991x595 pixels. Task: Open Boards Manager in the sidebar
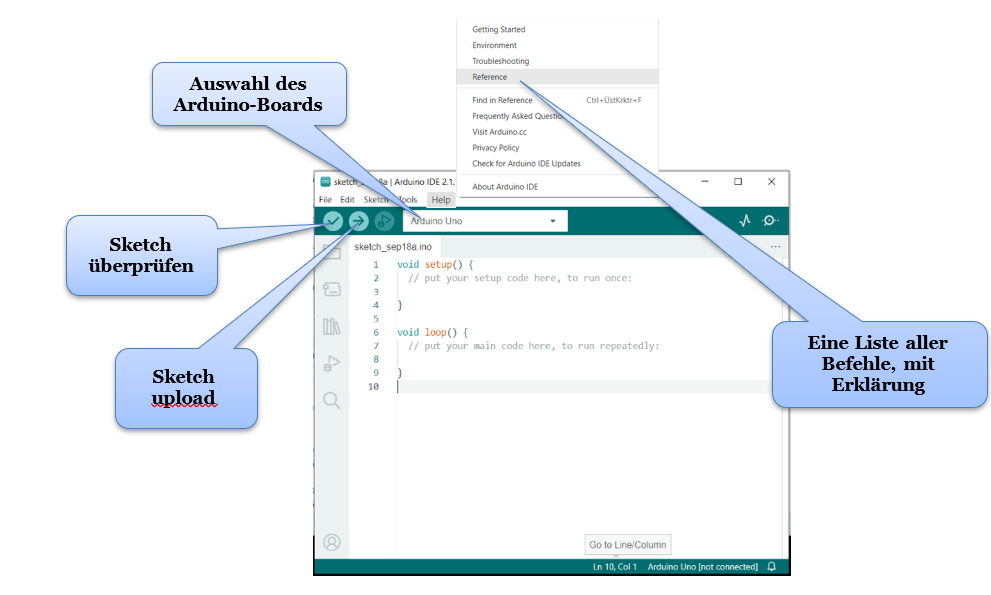[x=332, y=290]
